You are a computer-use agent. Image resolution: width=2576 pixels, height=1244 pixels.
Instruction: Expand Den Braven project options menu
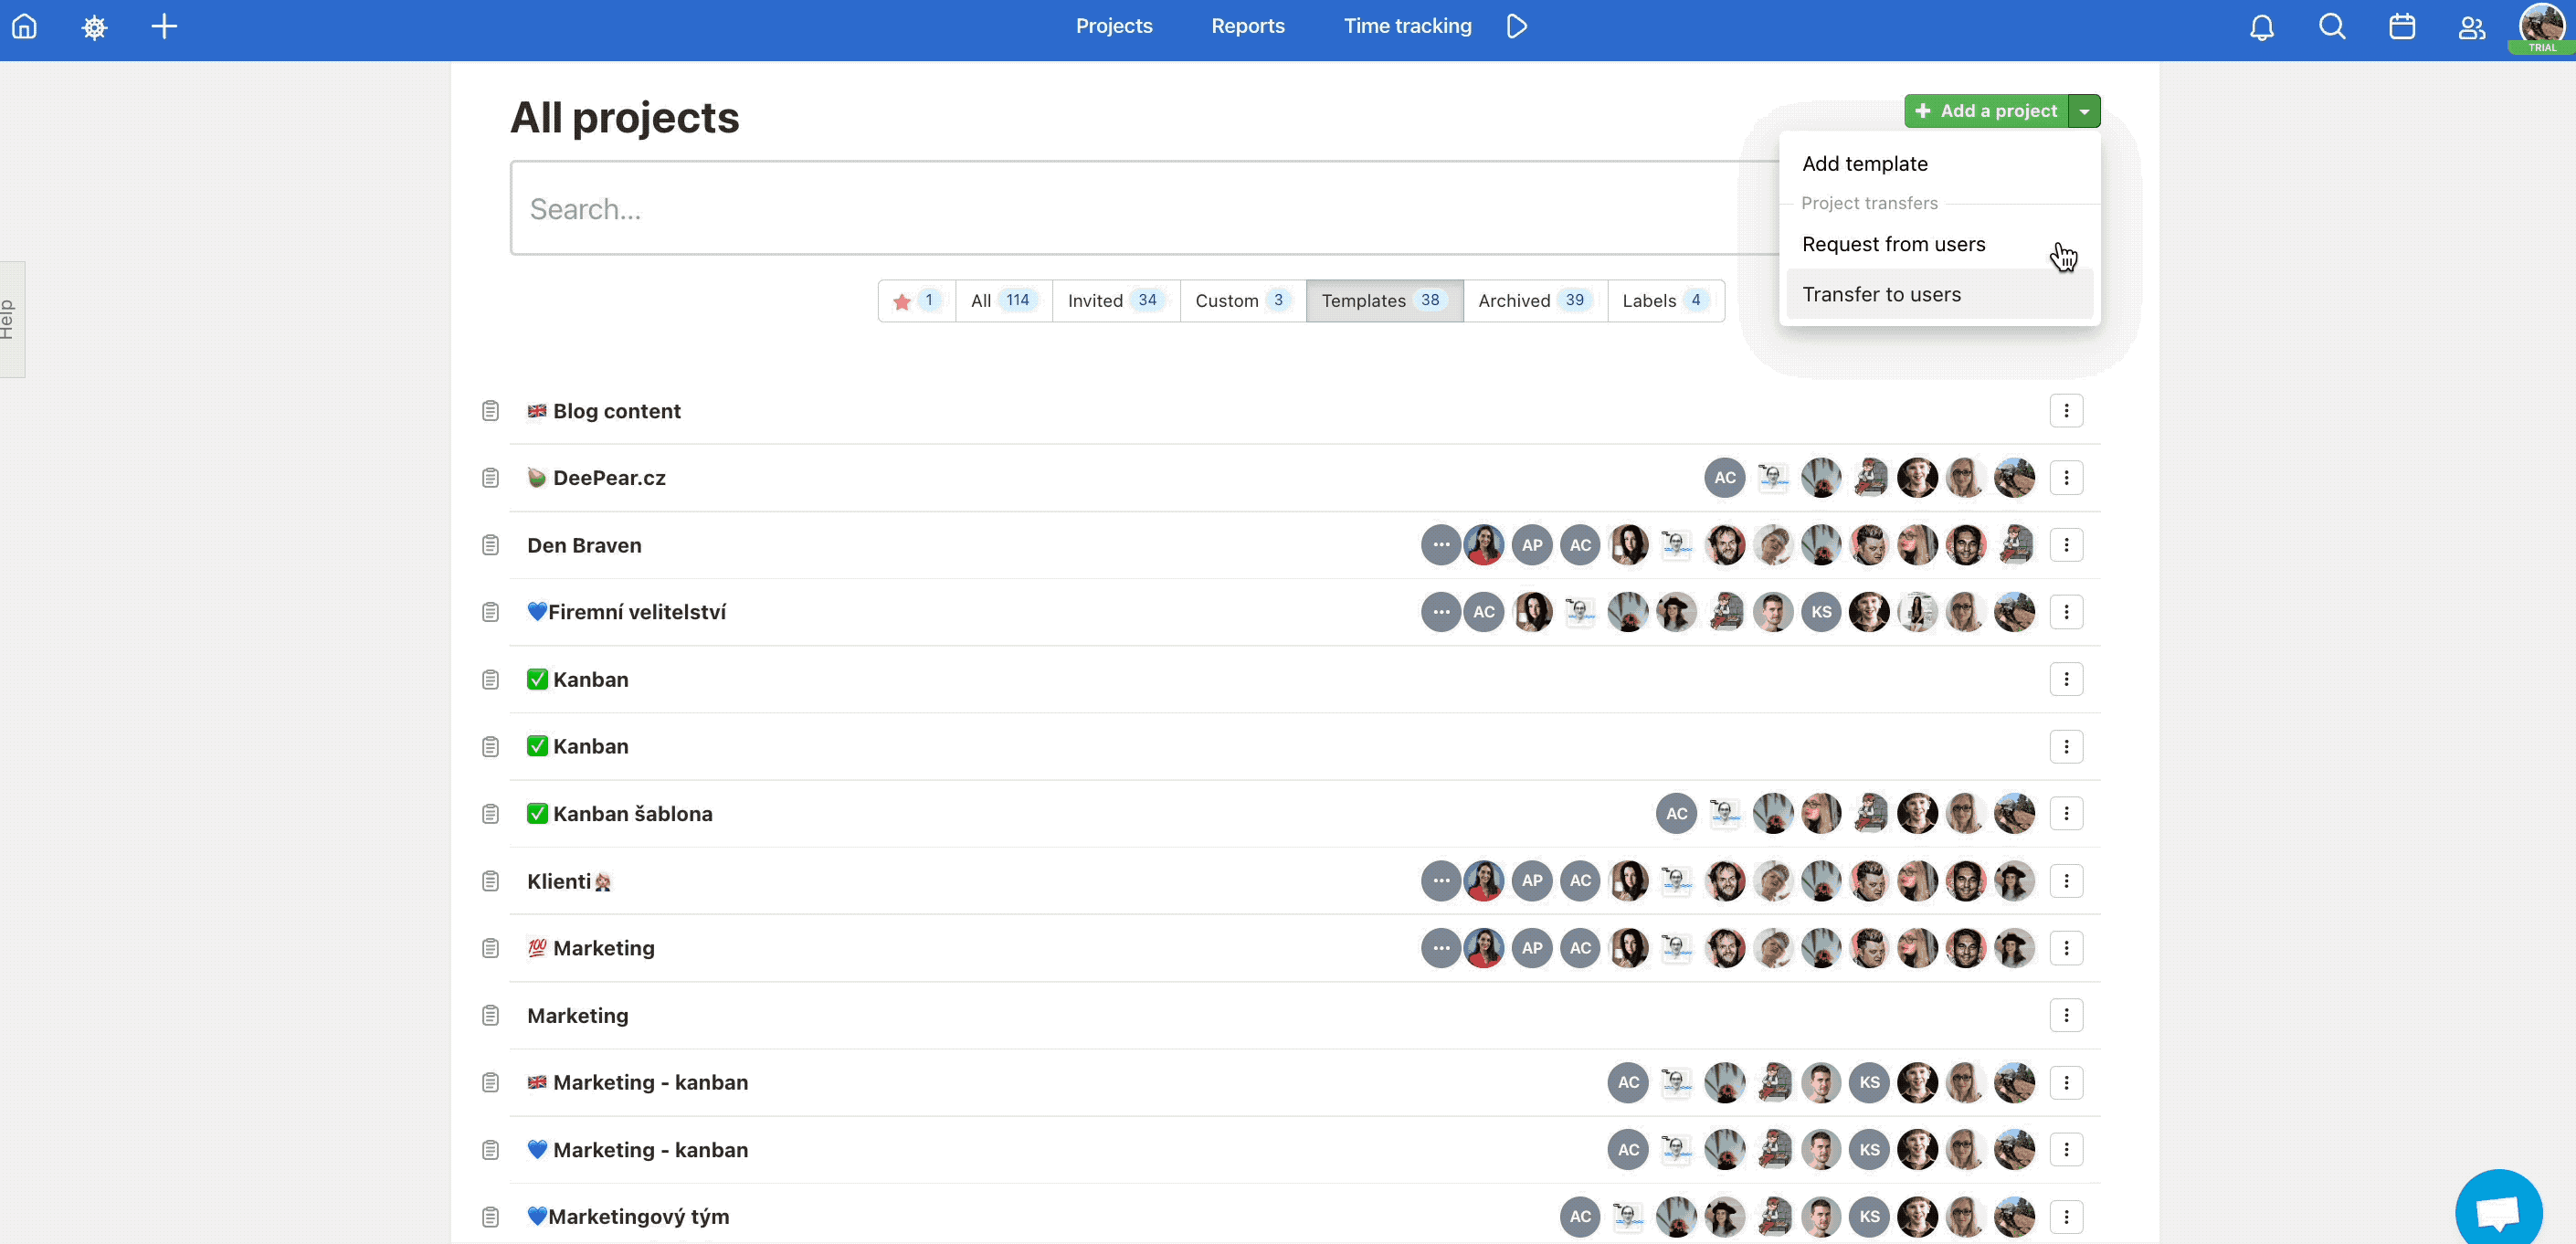click(x=2068, y=544)
